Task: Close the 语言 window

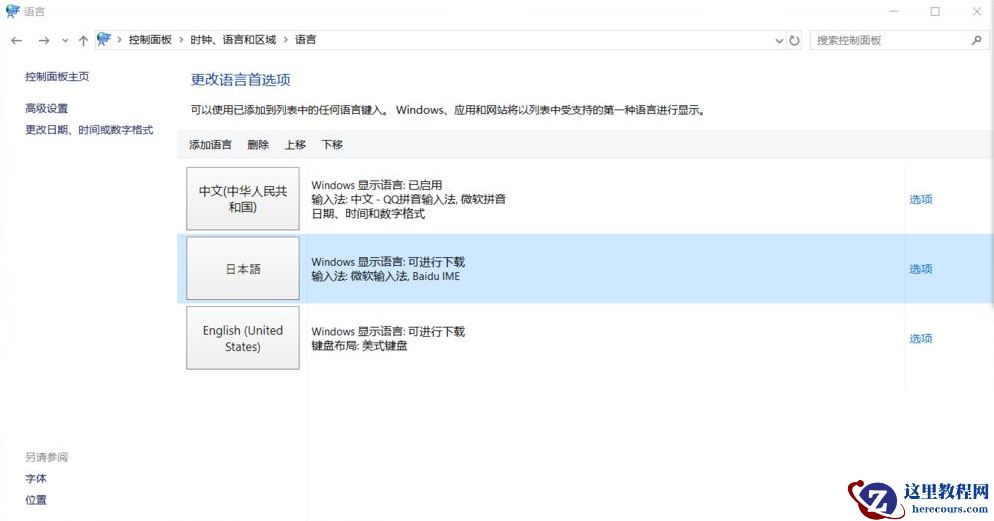Action: tap(977, 11)
